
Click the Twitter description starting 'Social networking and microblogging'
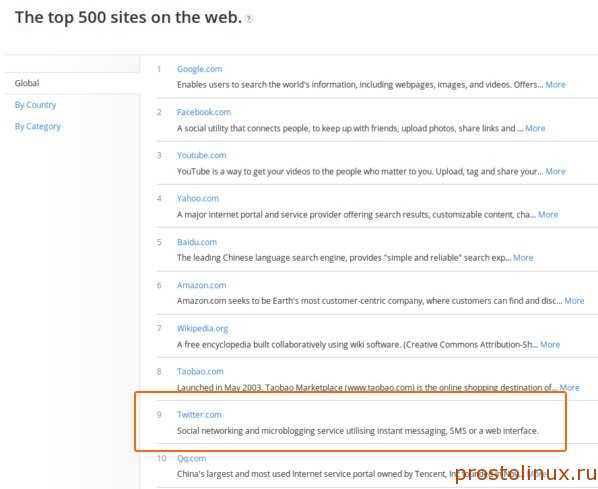click(358, 431)
